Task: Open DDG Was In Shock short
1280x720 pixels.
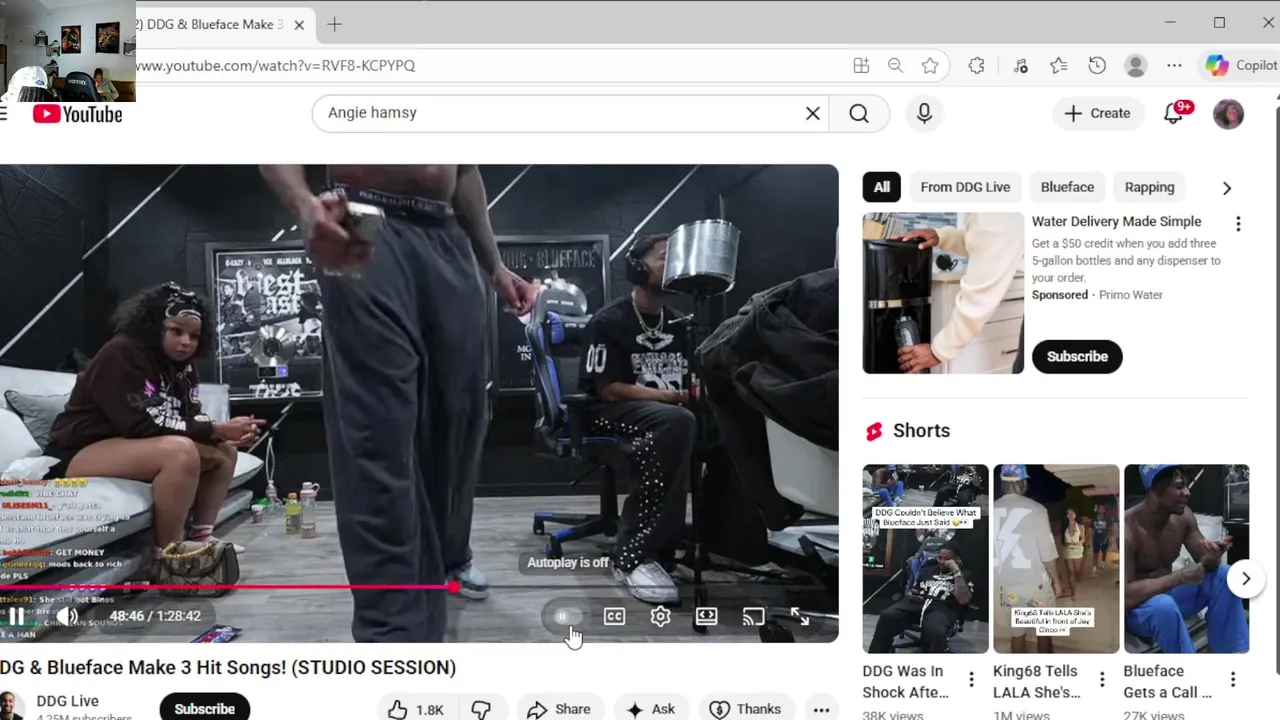Action: pos(925,558)
